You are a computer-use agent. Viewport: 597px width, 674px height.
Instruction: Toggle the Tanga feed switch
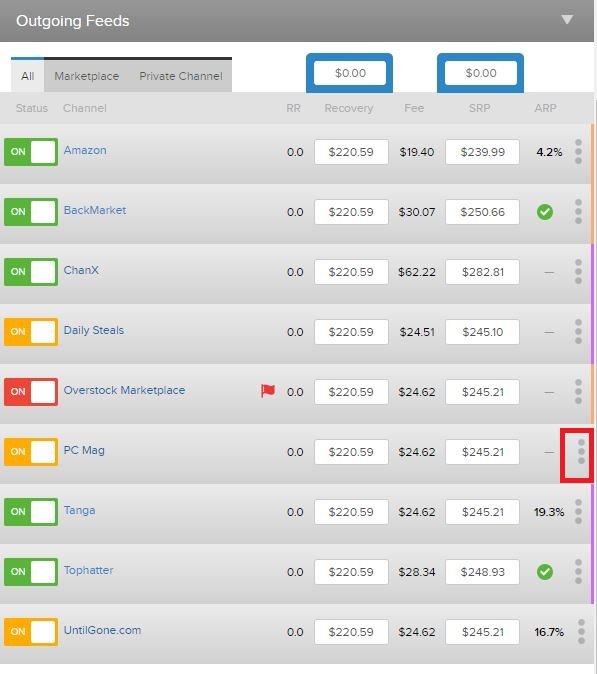point(31,512)
